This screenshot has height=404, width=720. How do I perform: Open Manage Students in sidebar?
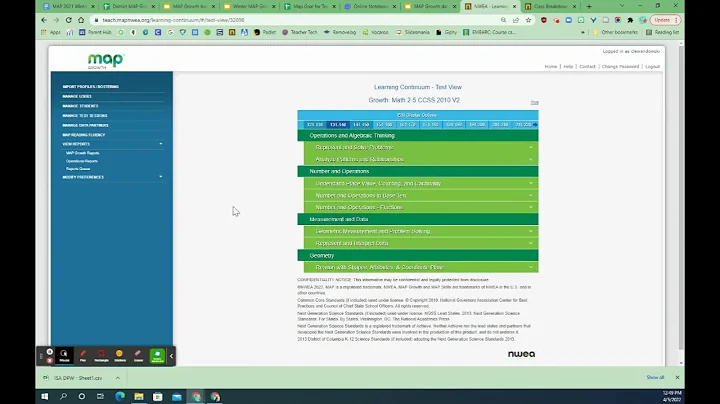pyautogui.click(x=80, y=106)
